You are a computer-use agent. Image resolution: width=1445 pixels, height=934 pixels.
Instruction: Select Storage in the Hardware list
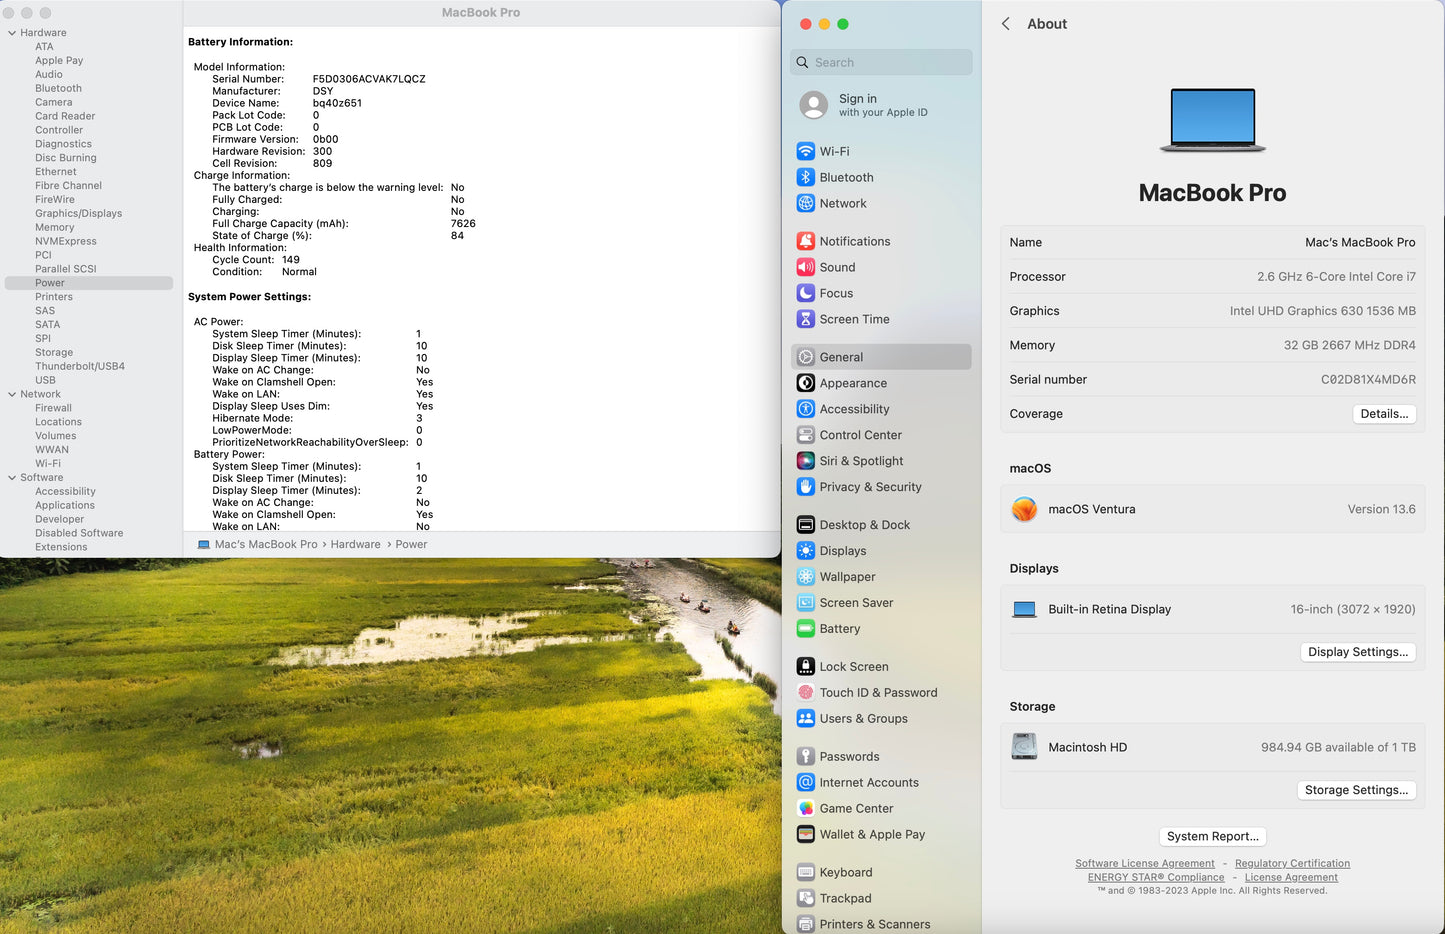pos(54,352)
